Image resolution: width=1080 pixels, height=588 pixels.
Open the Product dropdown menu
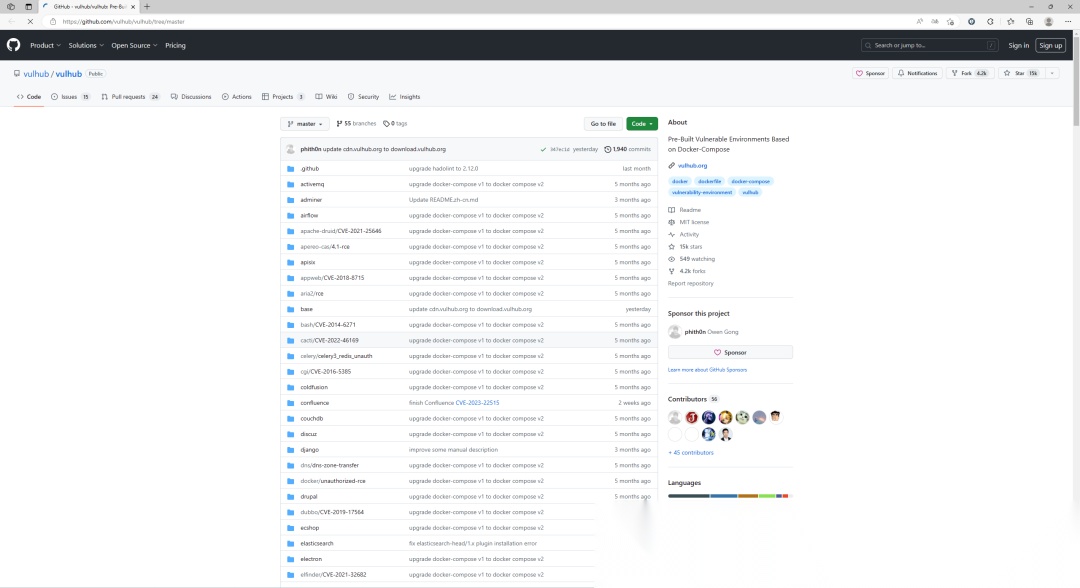click(45, 45)
